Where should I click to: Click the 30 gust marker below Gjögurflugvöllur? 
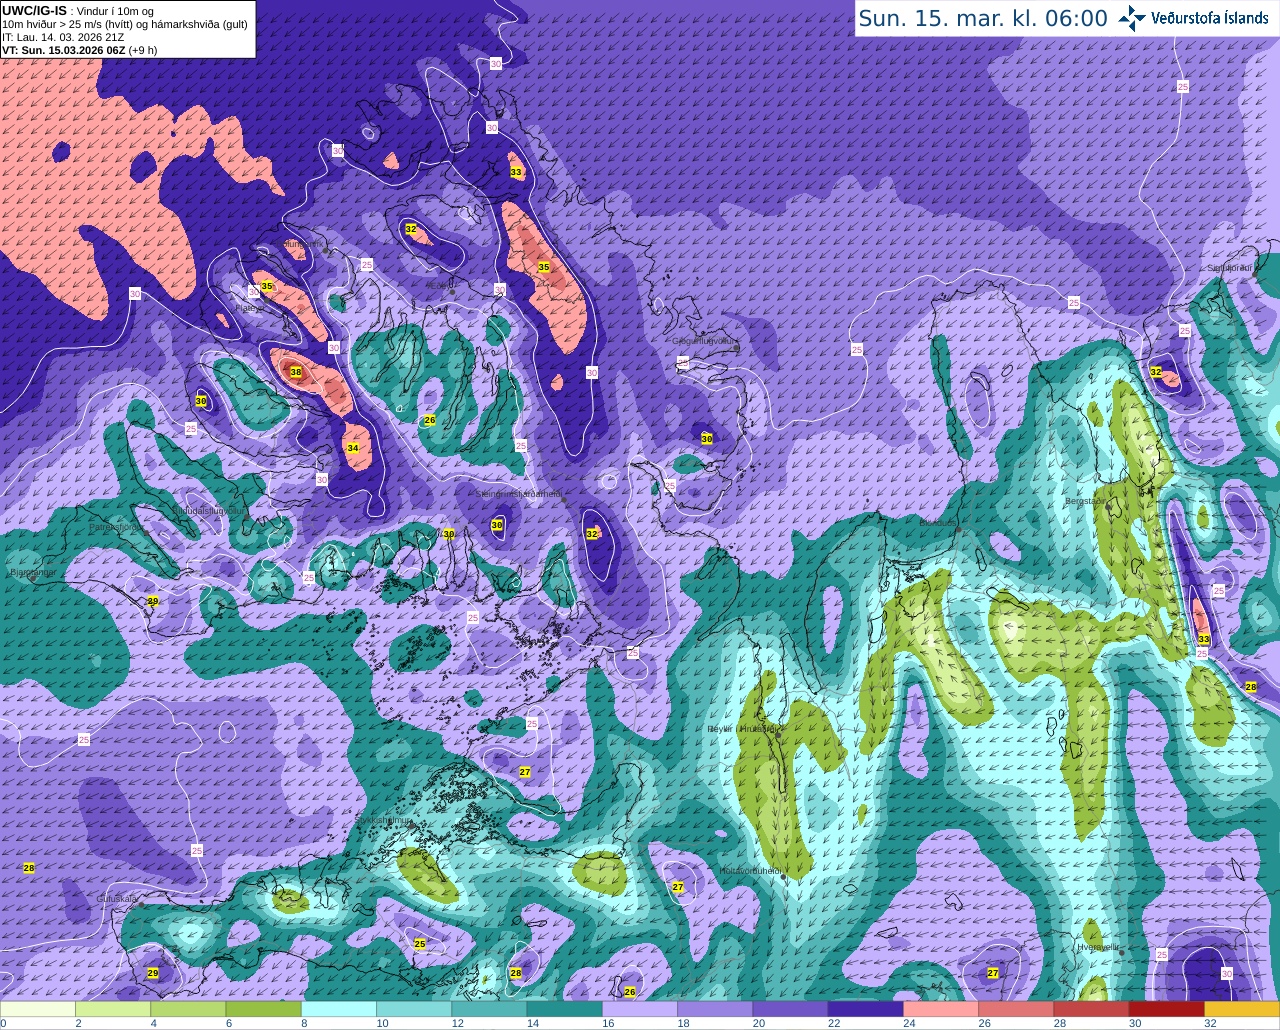coord(707,439)
